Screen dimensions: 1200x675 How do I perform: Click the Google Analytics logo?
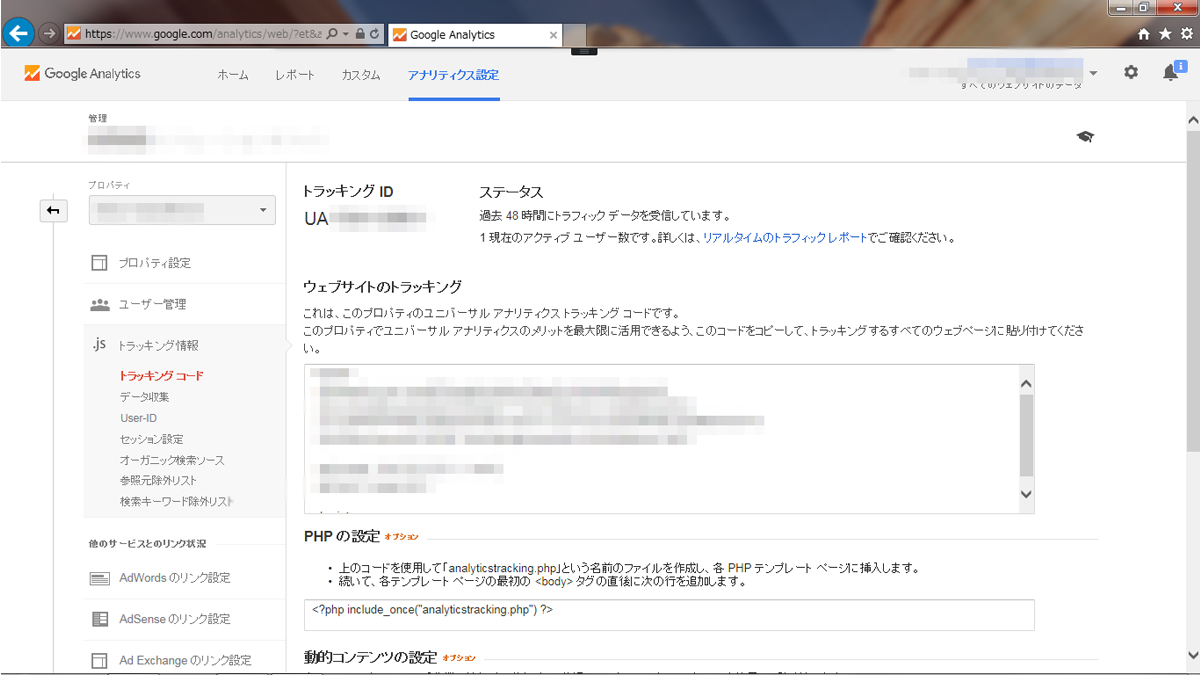coord(82,74)
